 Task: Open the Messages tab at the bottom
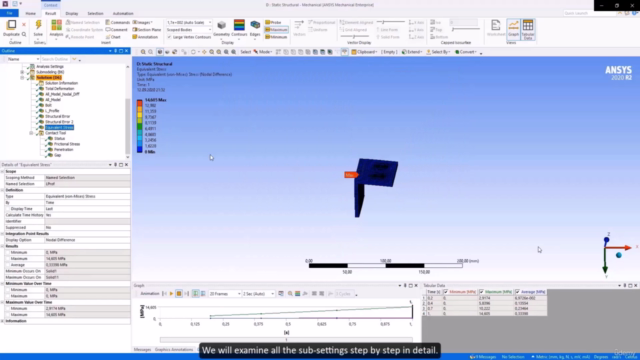click(142, 349)
